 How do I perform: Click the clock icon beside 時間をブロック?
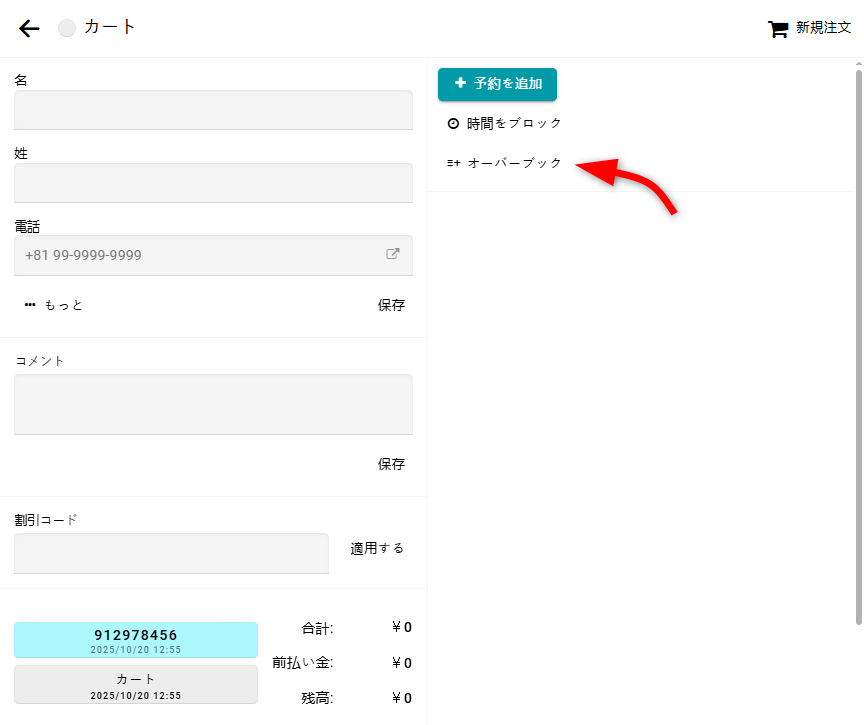(453, 123)
